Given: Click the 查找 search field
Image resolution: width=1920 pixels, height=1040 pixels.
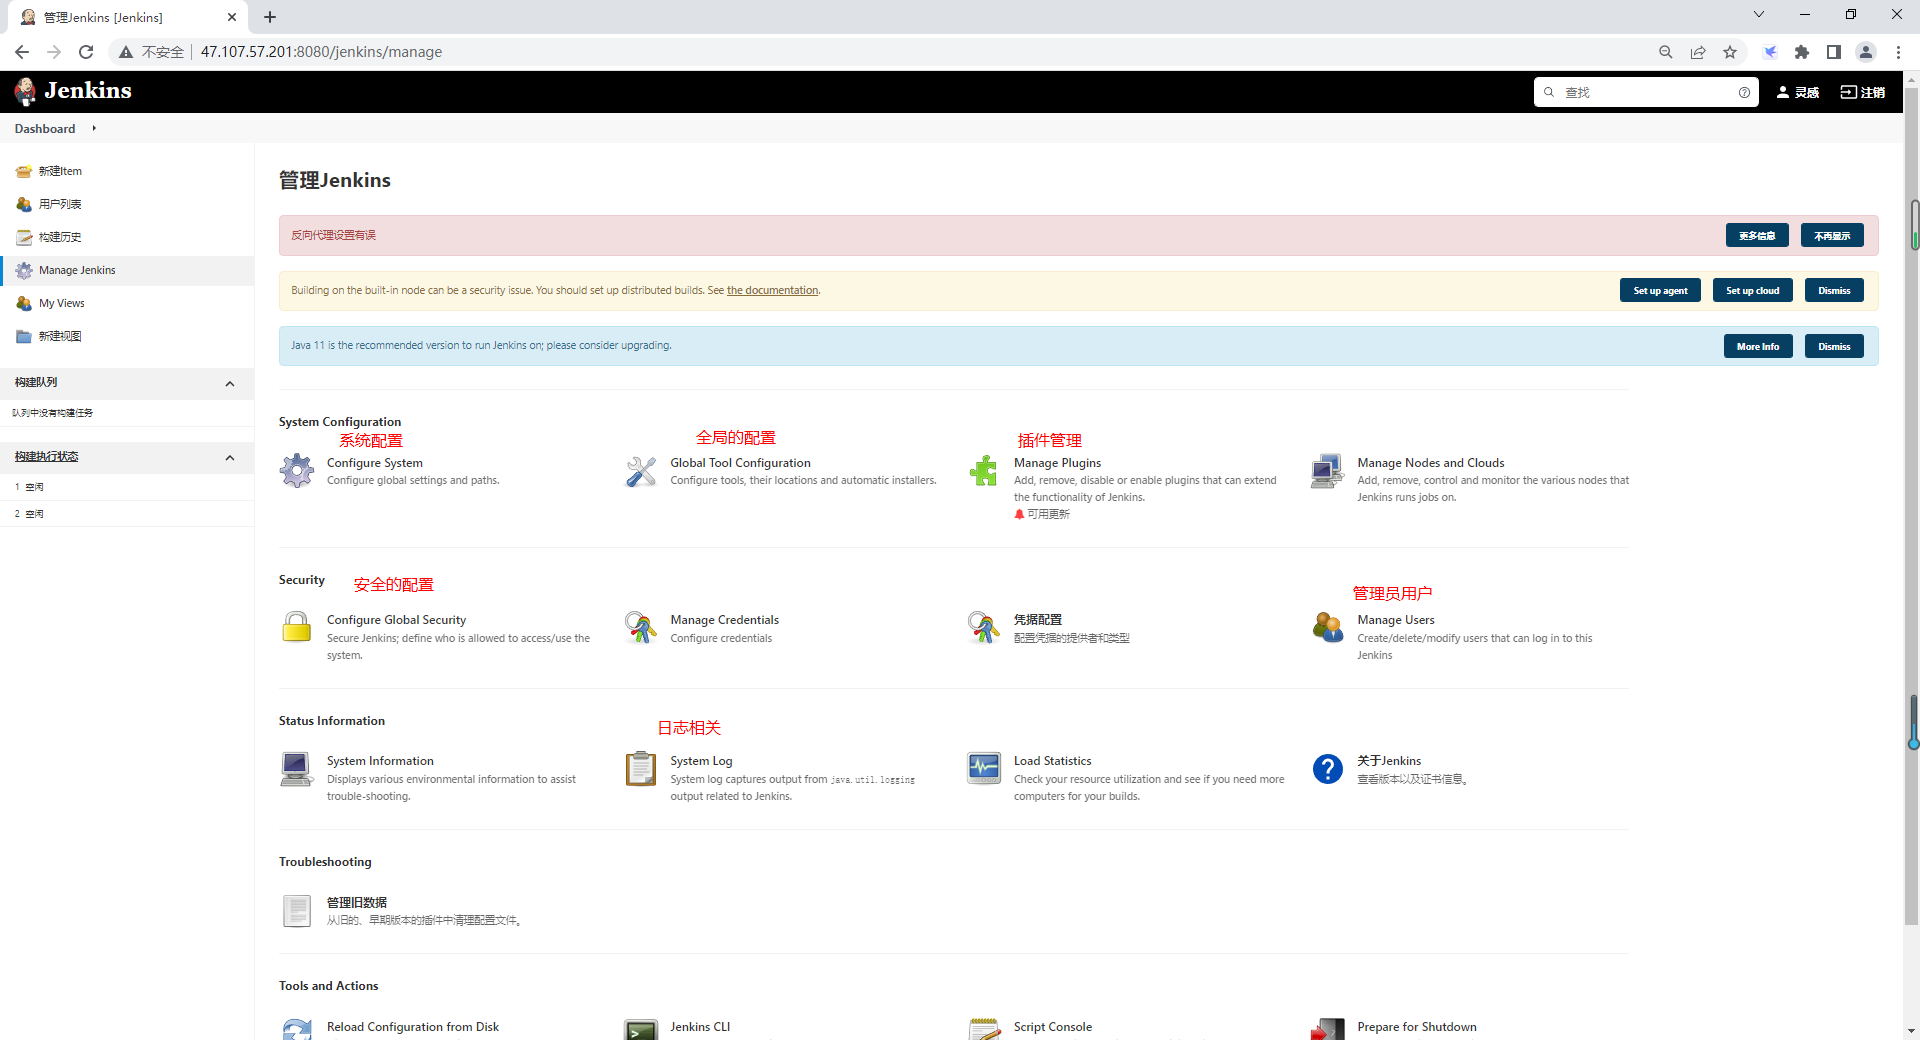Looking at the screenshot, I should [1646, 92].
